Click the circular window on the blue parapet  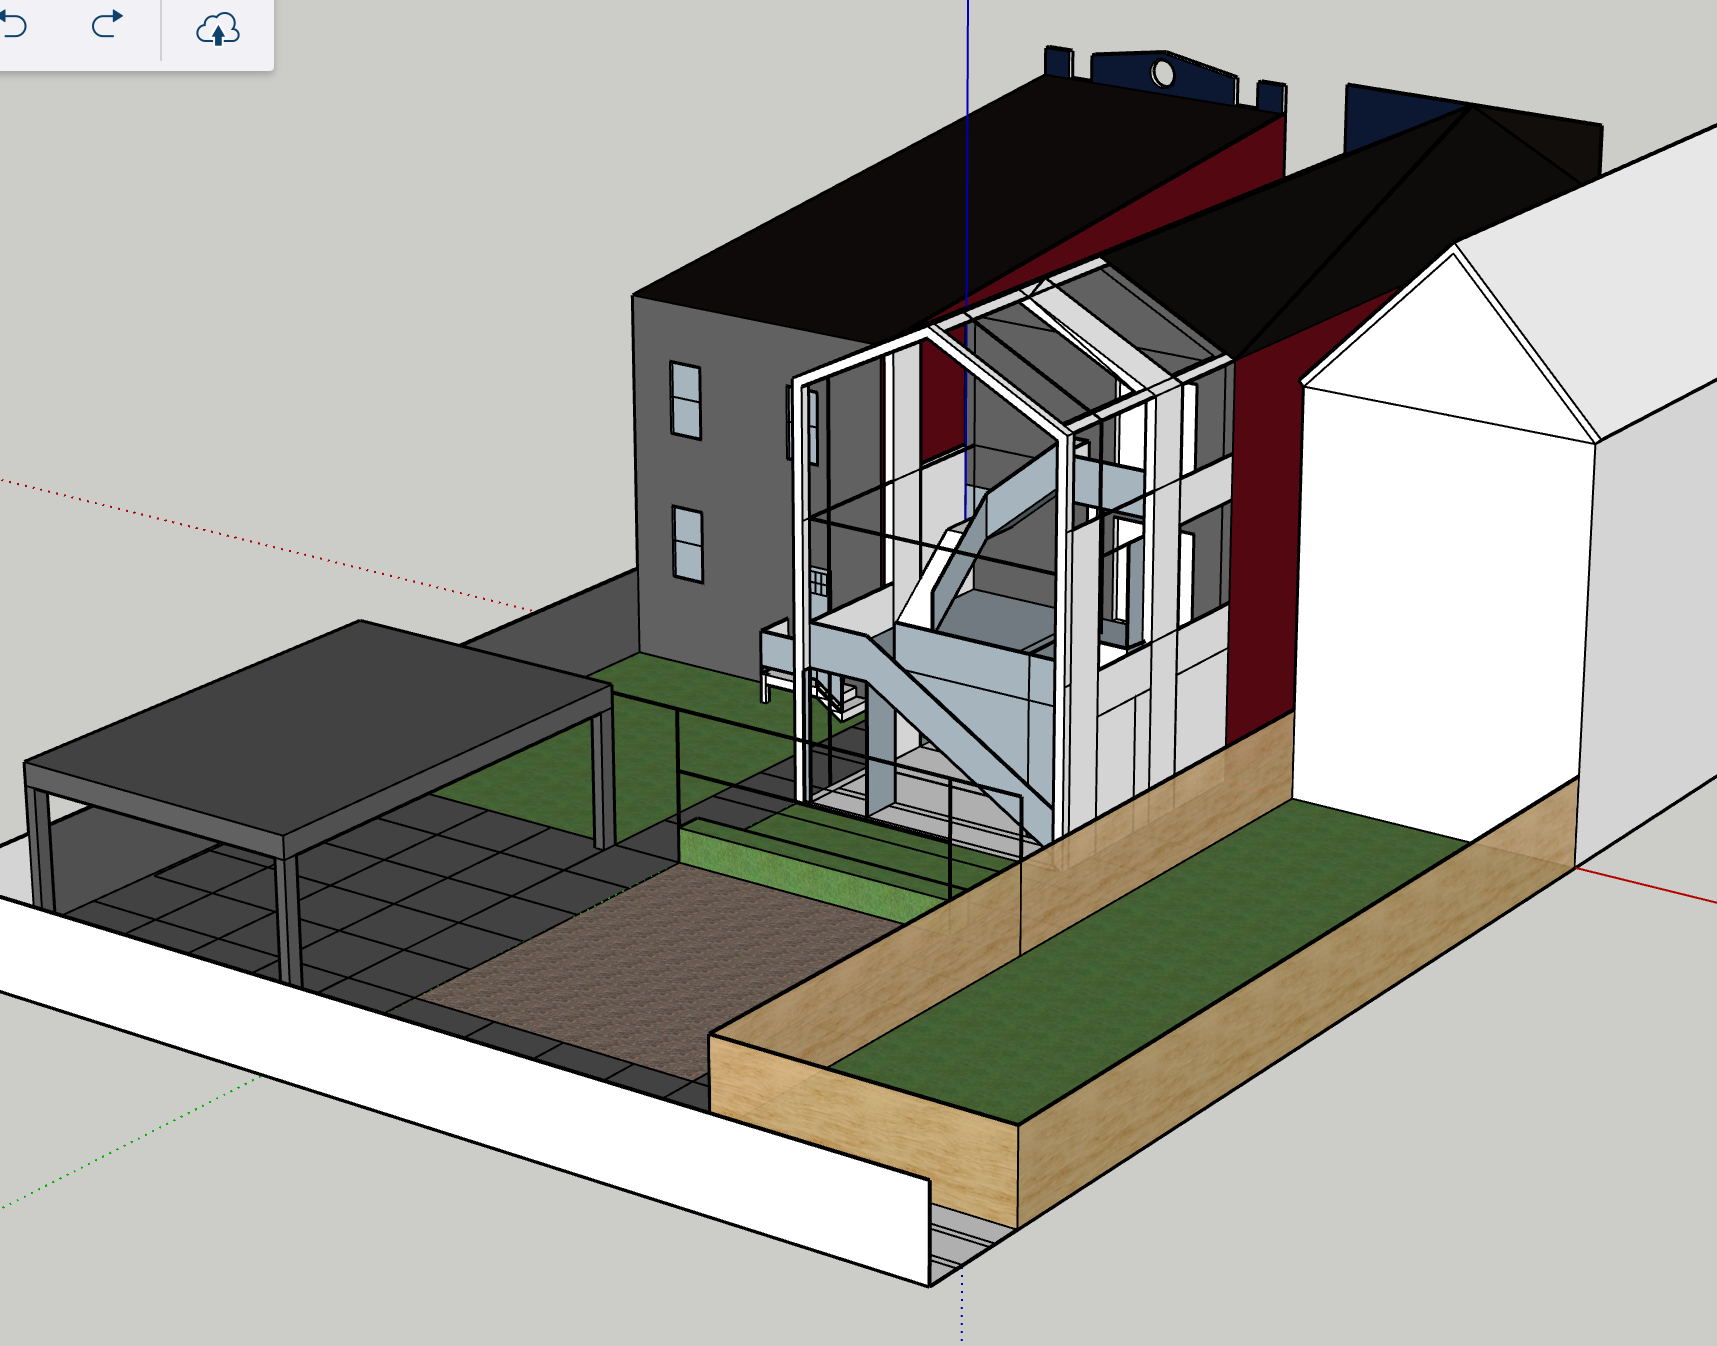point(1163,73)
